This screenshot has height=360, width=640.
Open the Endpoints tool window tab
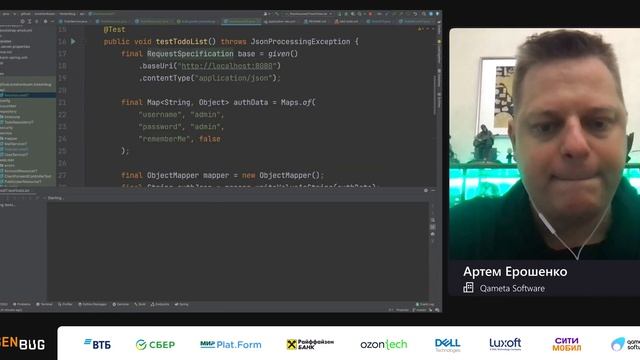click(160, 304)
